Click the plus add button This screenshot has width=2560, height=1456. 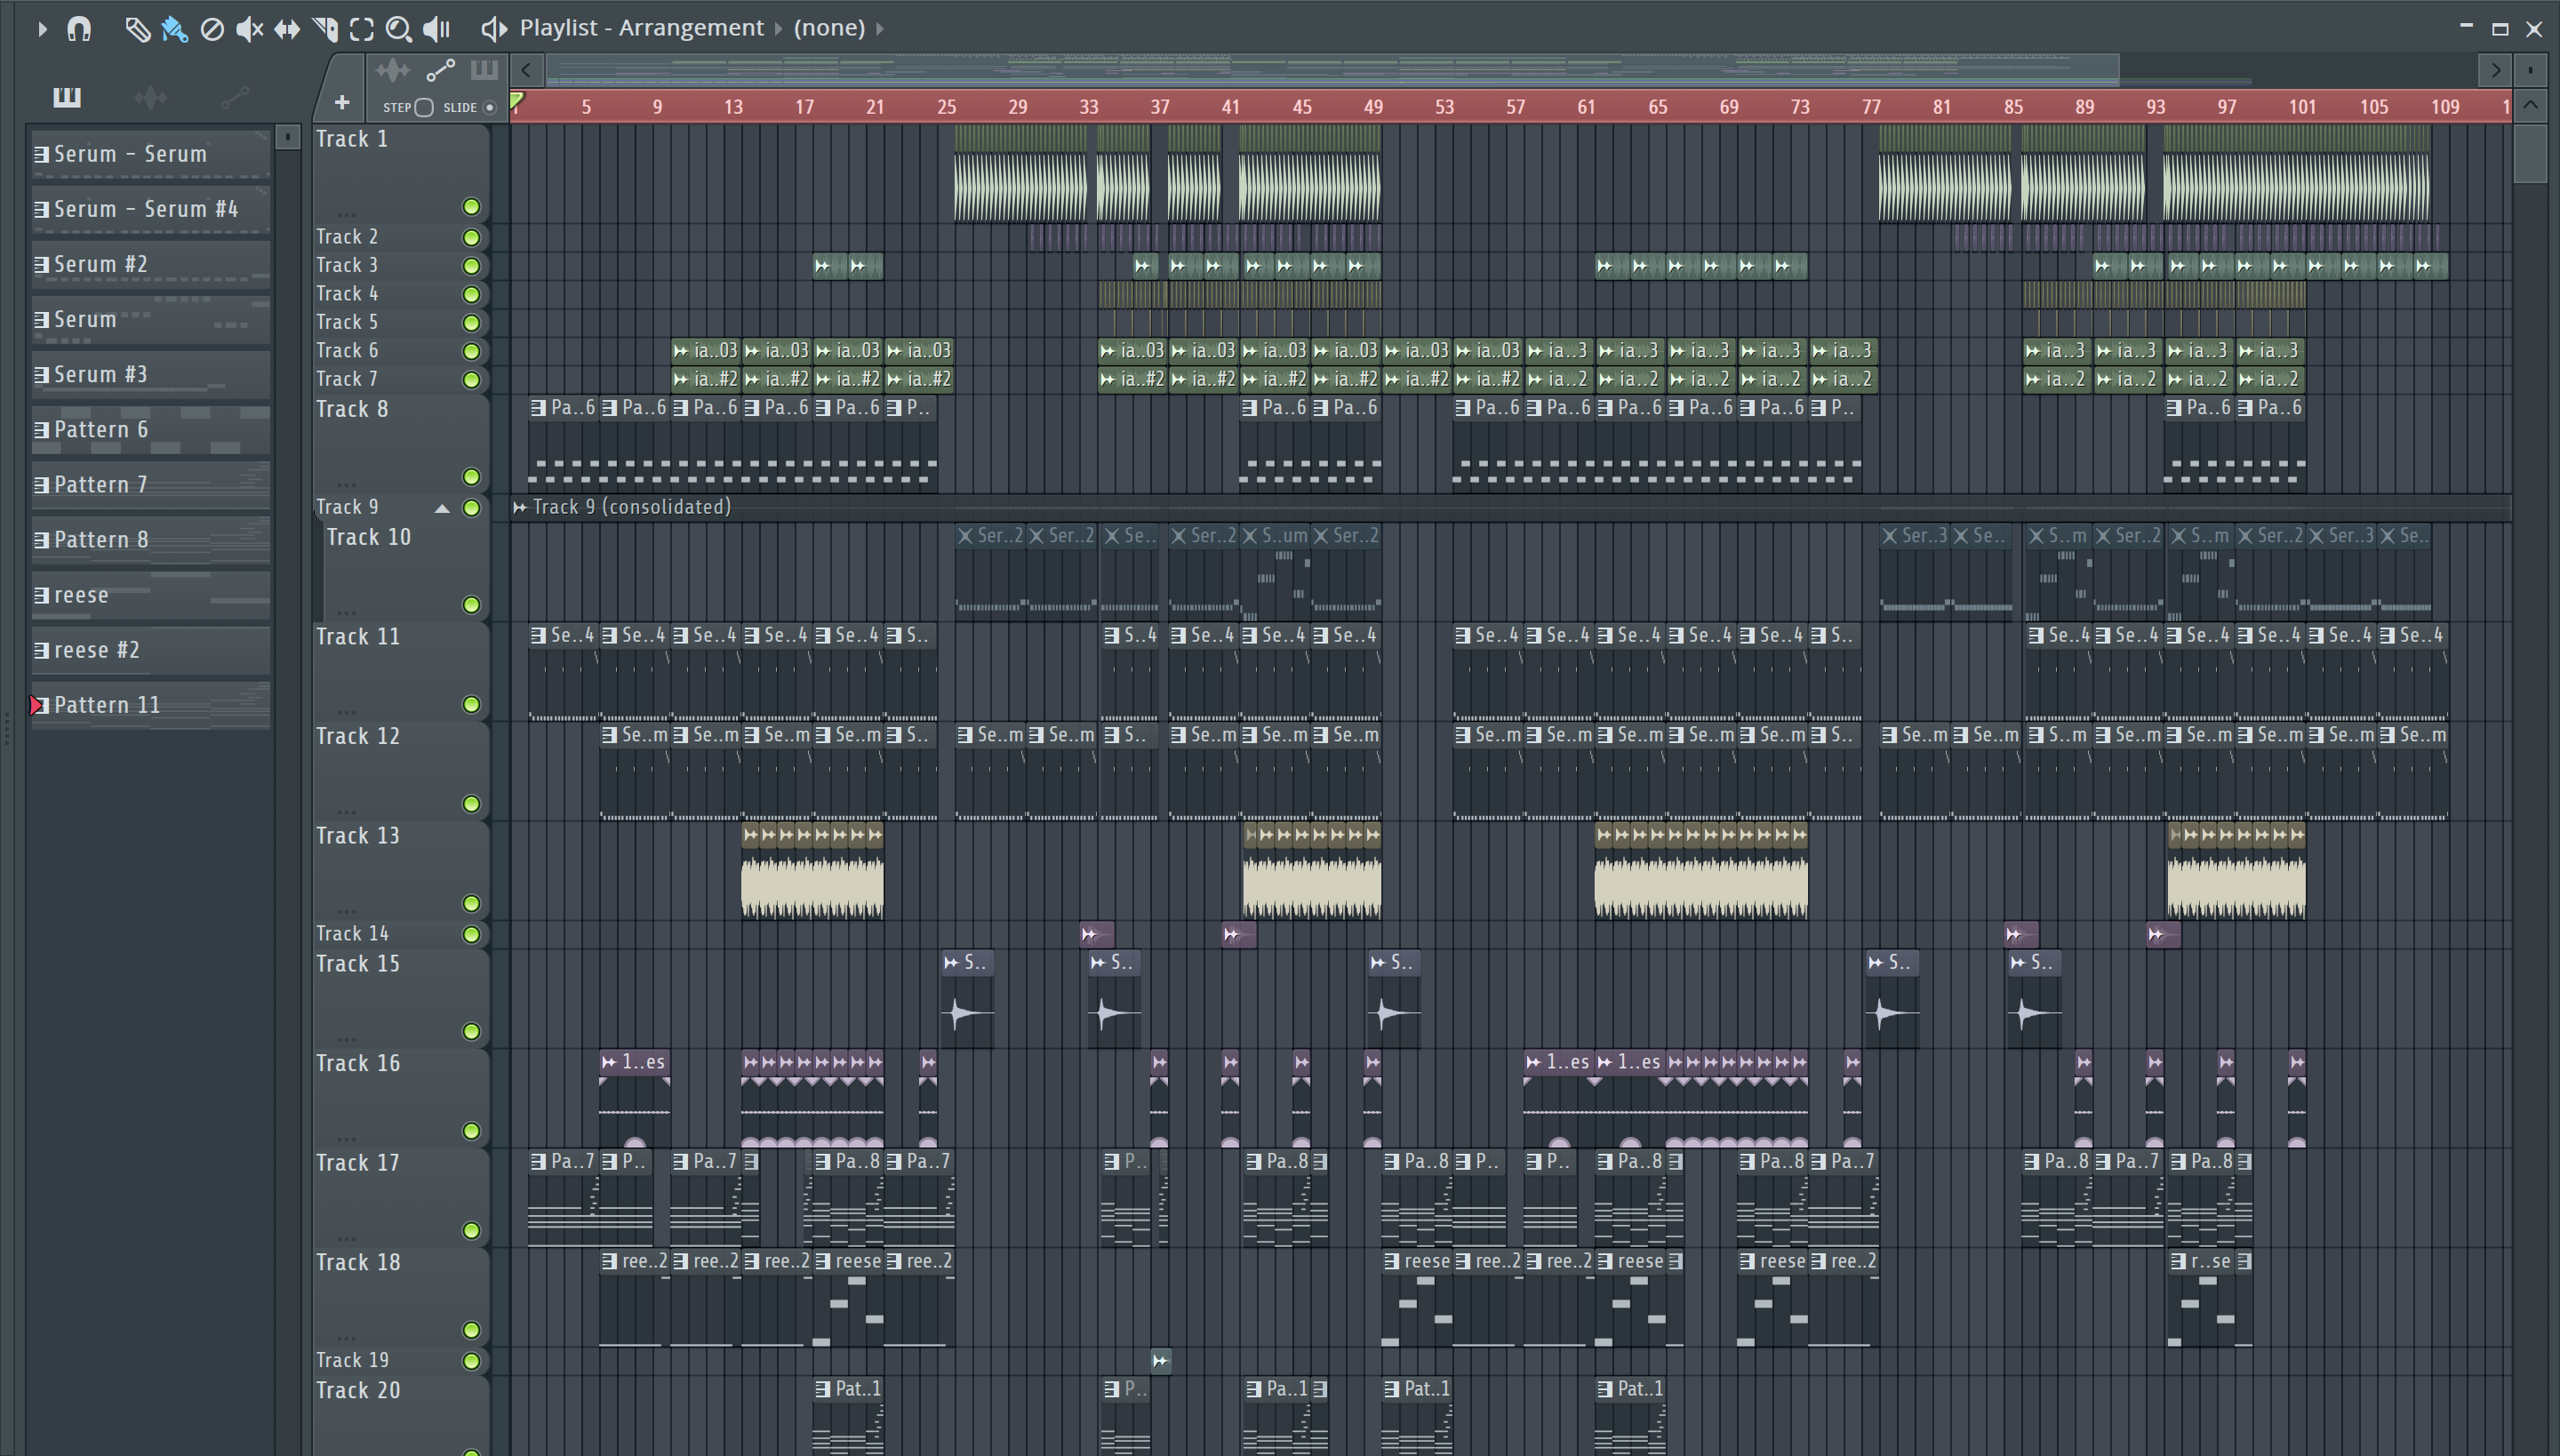point(342,102)
